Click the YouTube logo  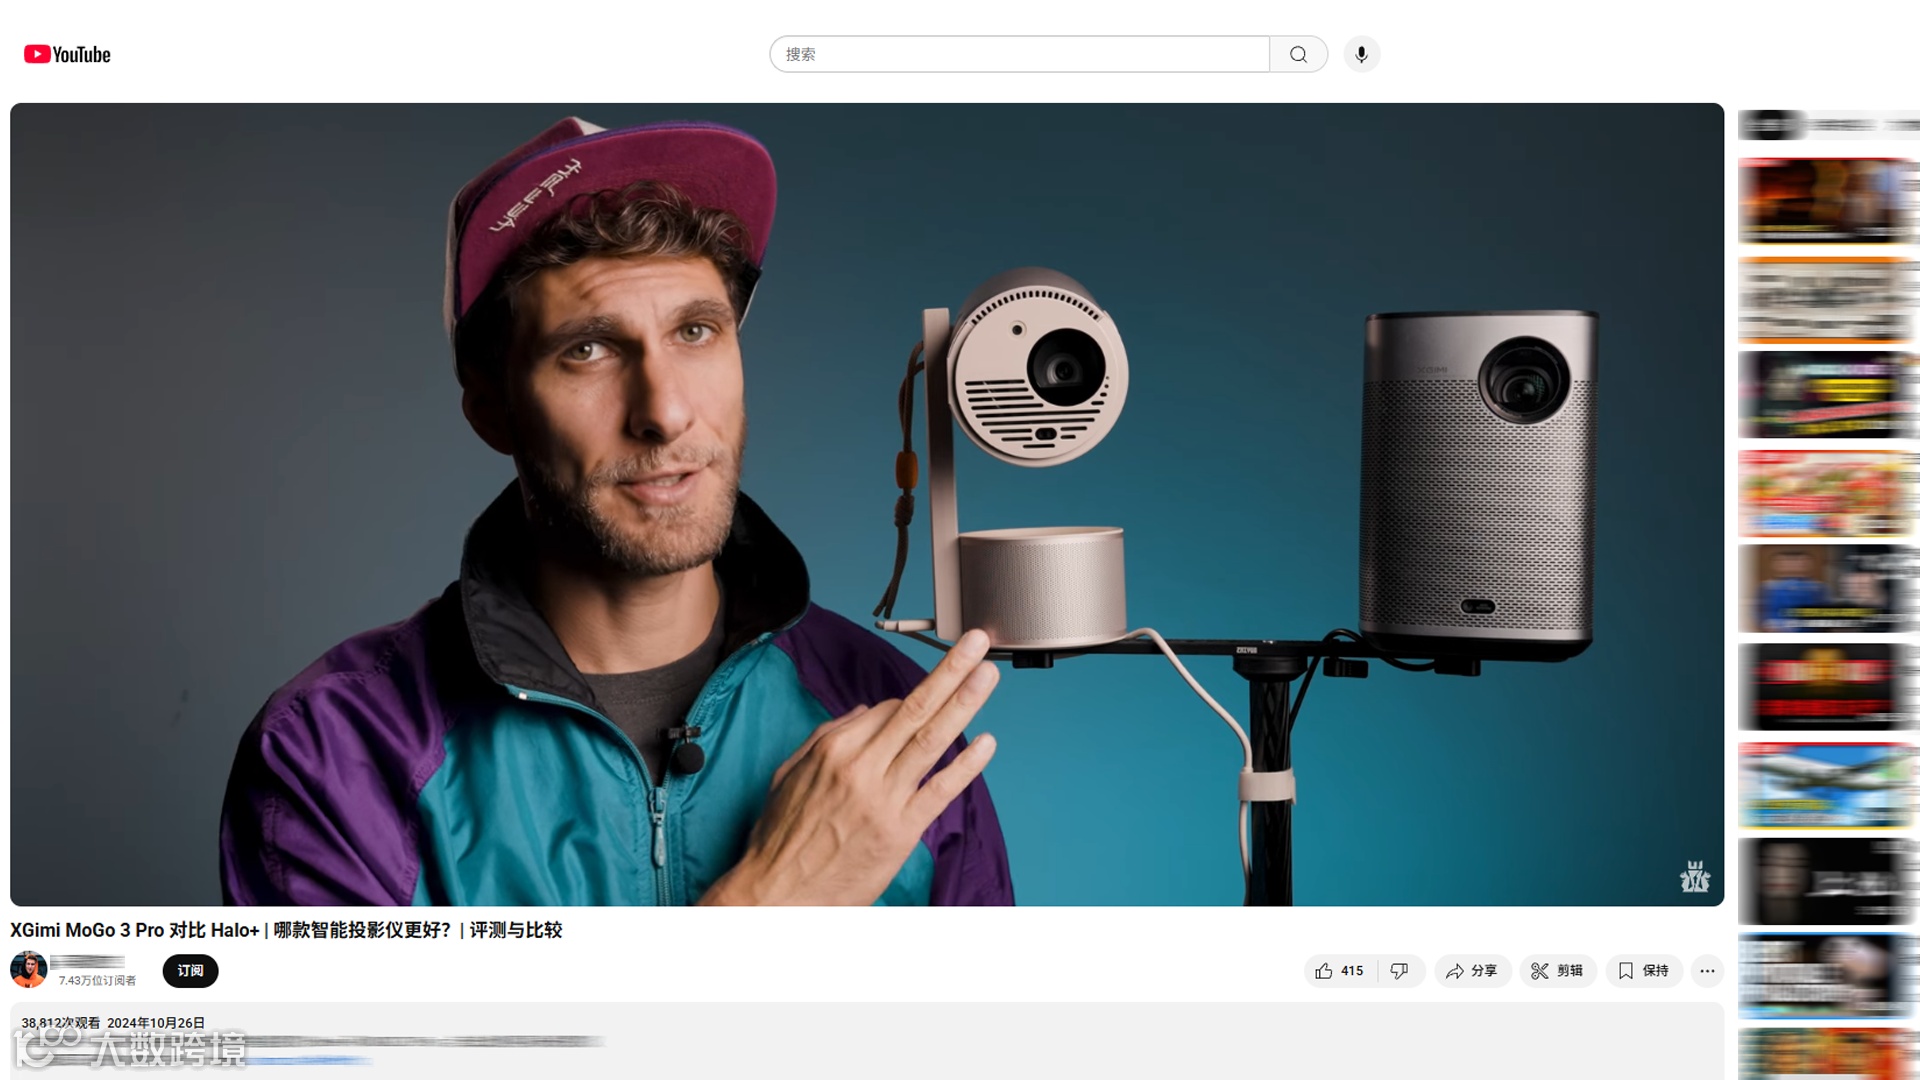(x=67, y=54)
